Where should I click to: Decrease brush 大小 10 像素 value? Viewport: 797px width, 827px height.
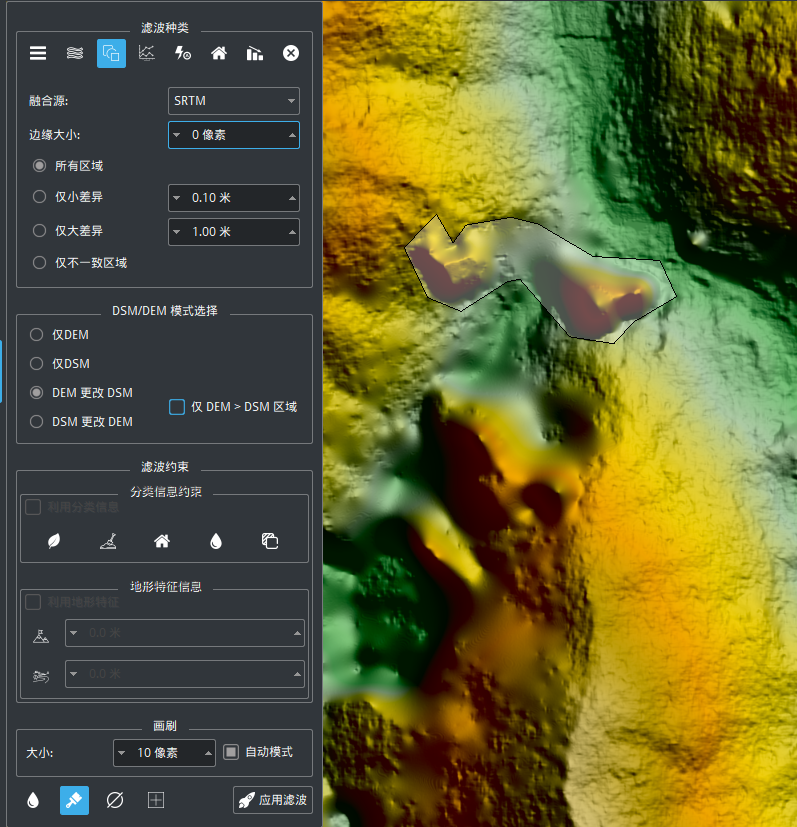[121, 753]
